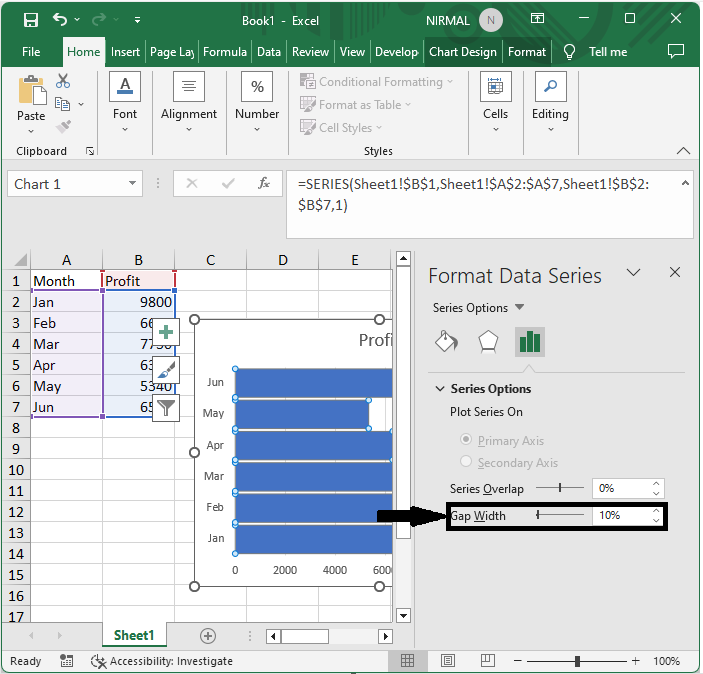Select the Secondary Axis radio button

click(x=465, y=462)
